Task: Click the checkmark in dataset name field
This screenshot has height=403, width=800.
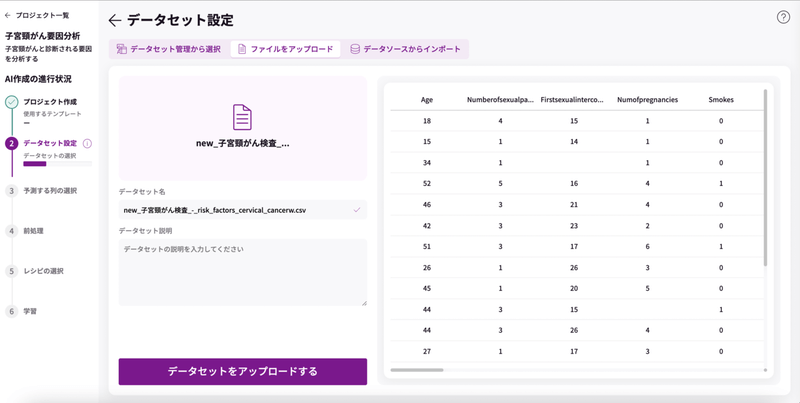Action: 357,210
